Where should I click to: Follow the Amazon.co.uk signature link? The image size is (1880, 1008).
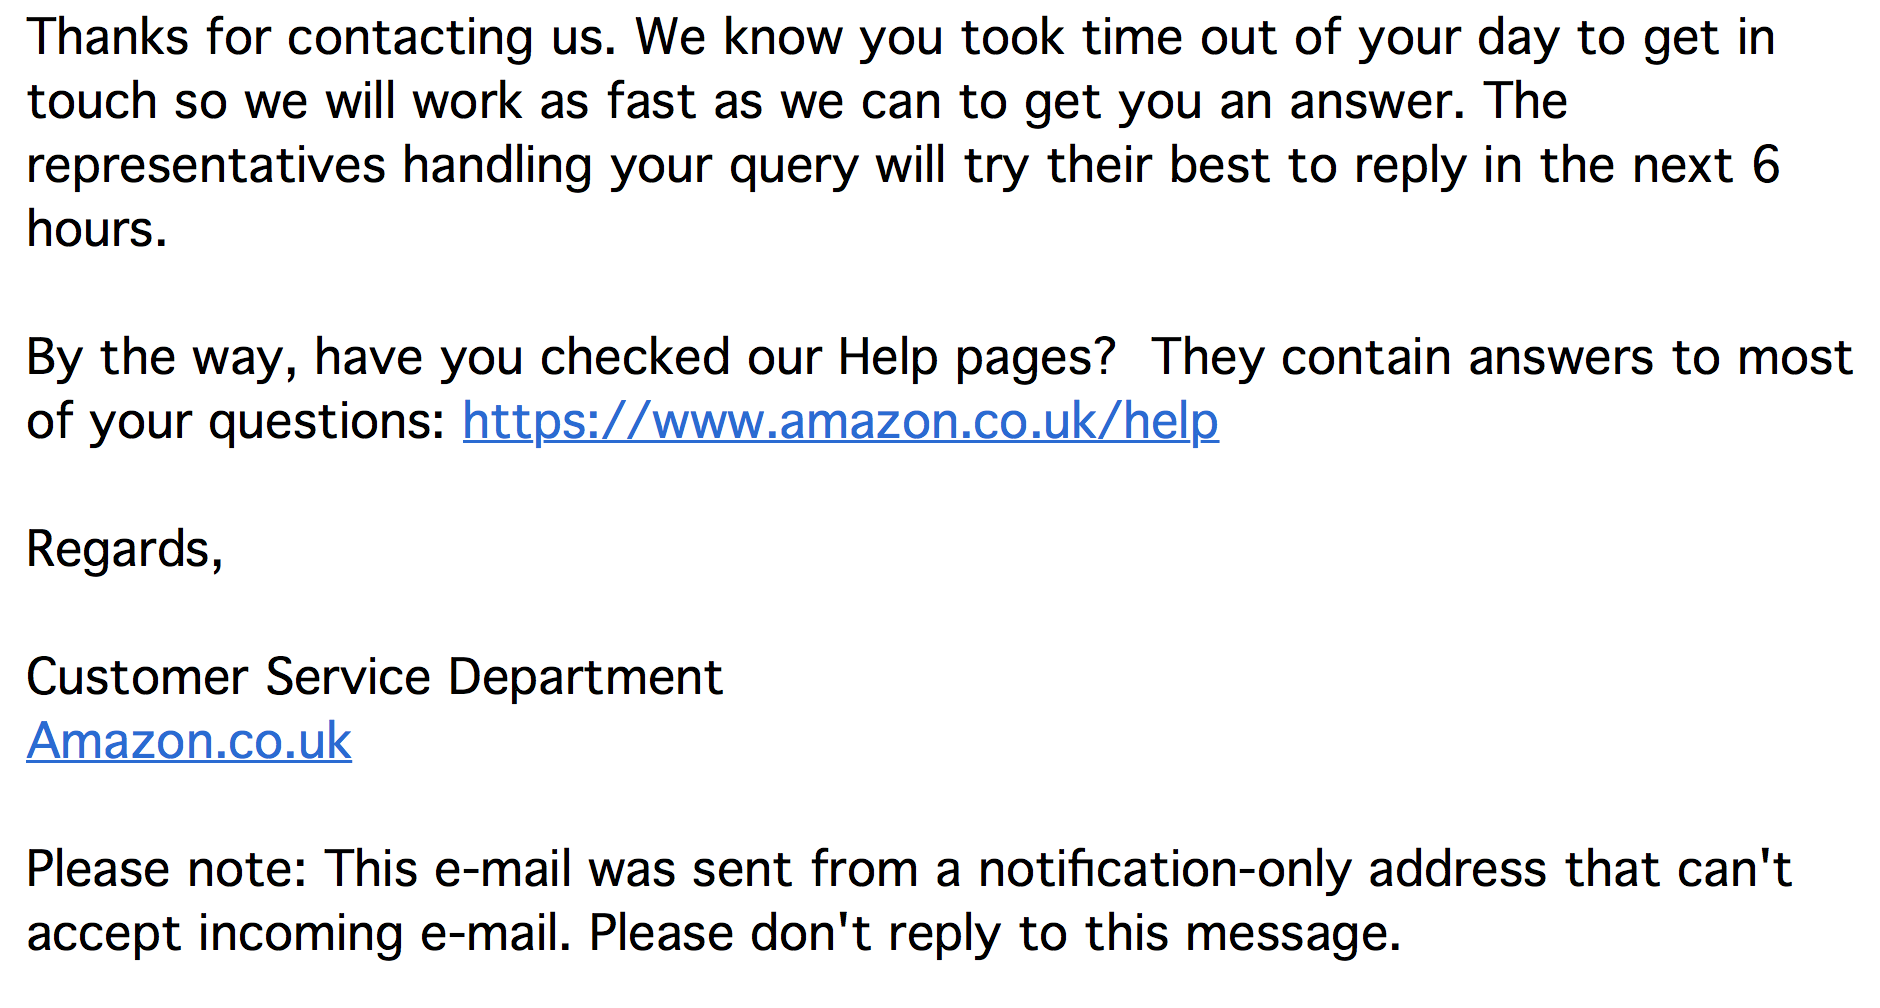[189, 741]
